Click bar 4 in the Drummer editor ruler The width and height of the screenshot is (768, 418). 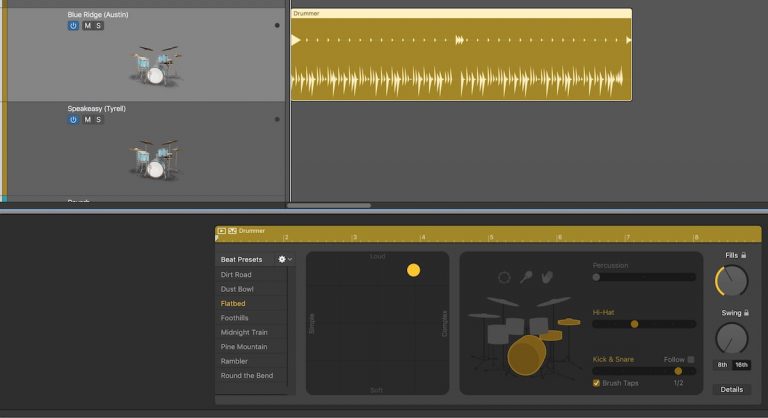point(423,237)
